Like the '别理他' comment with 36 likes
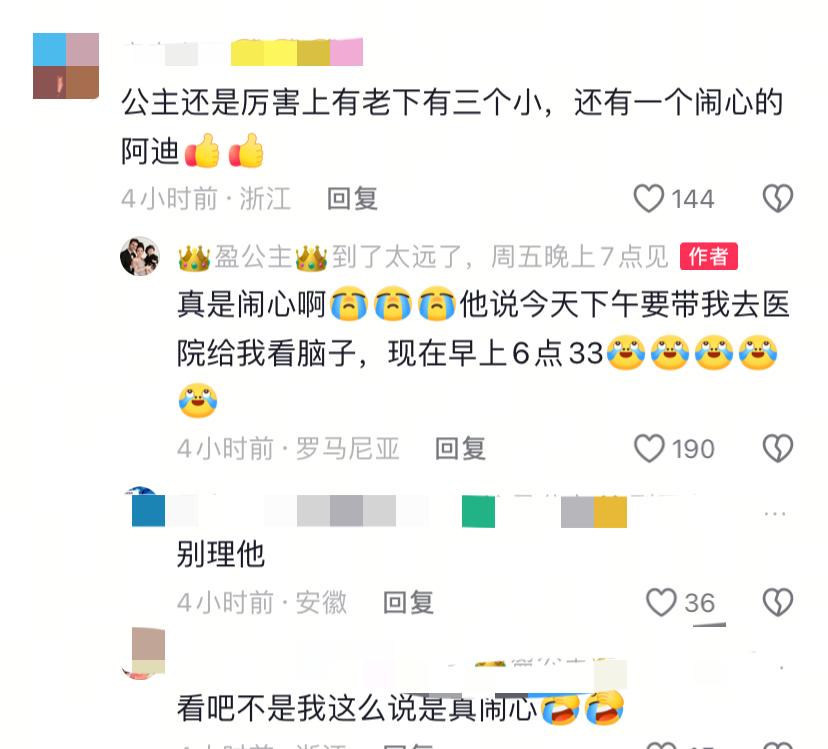Screen dimensions: 828x749 tap(661, 602)
